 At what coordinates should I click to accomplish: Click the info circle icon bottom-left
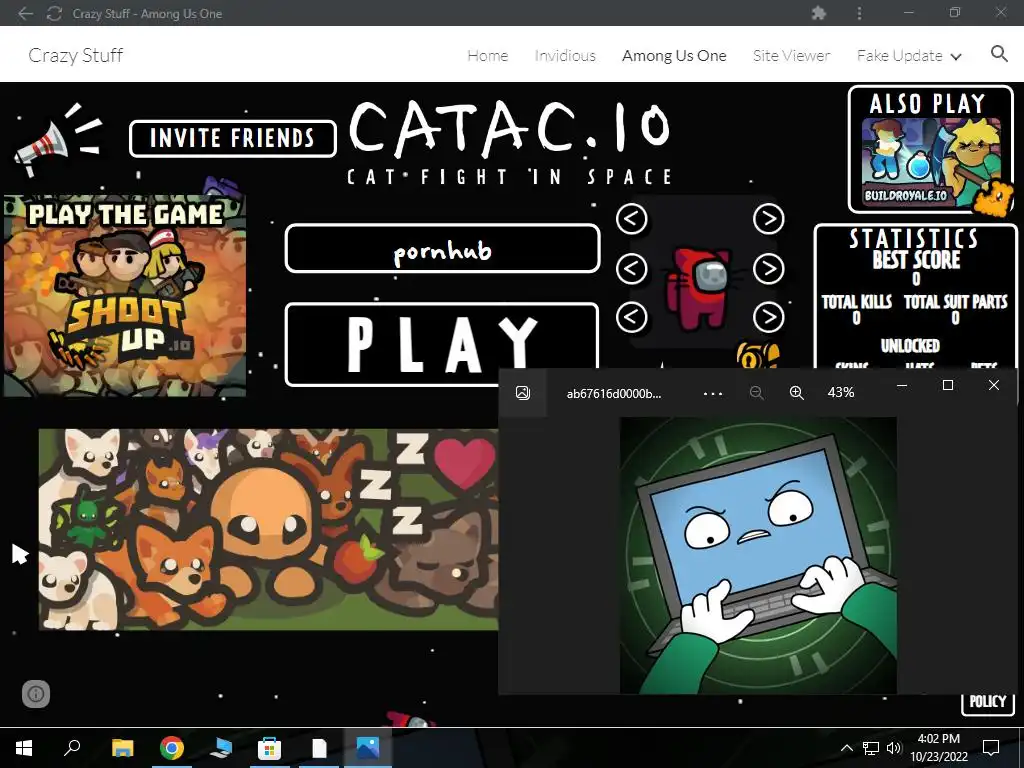(36, 694)
